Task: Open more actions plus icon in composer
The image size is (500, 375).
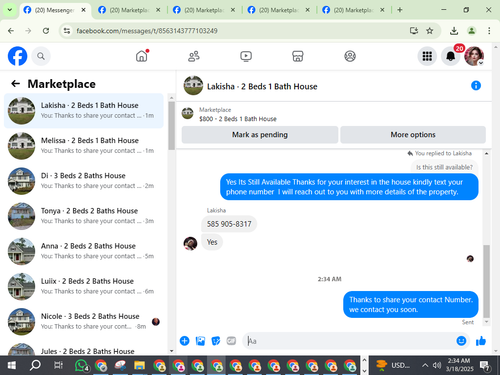Action: coord(184,341)
